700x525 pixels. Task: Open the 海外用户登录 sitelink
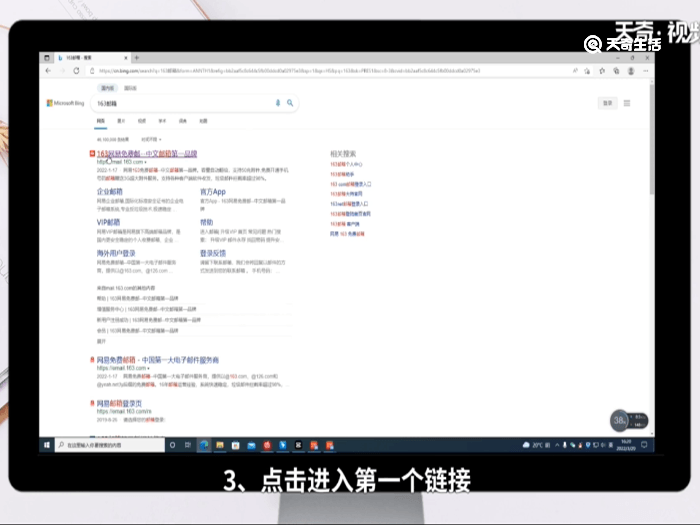[116, 253]
